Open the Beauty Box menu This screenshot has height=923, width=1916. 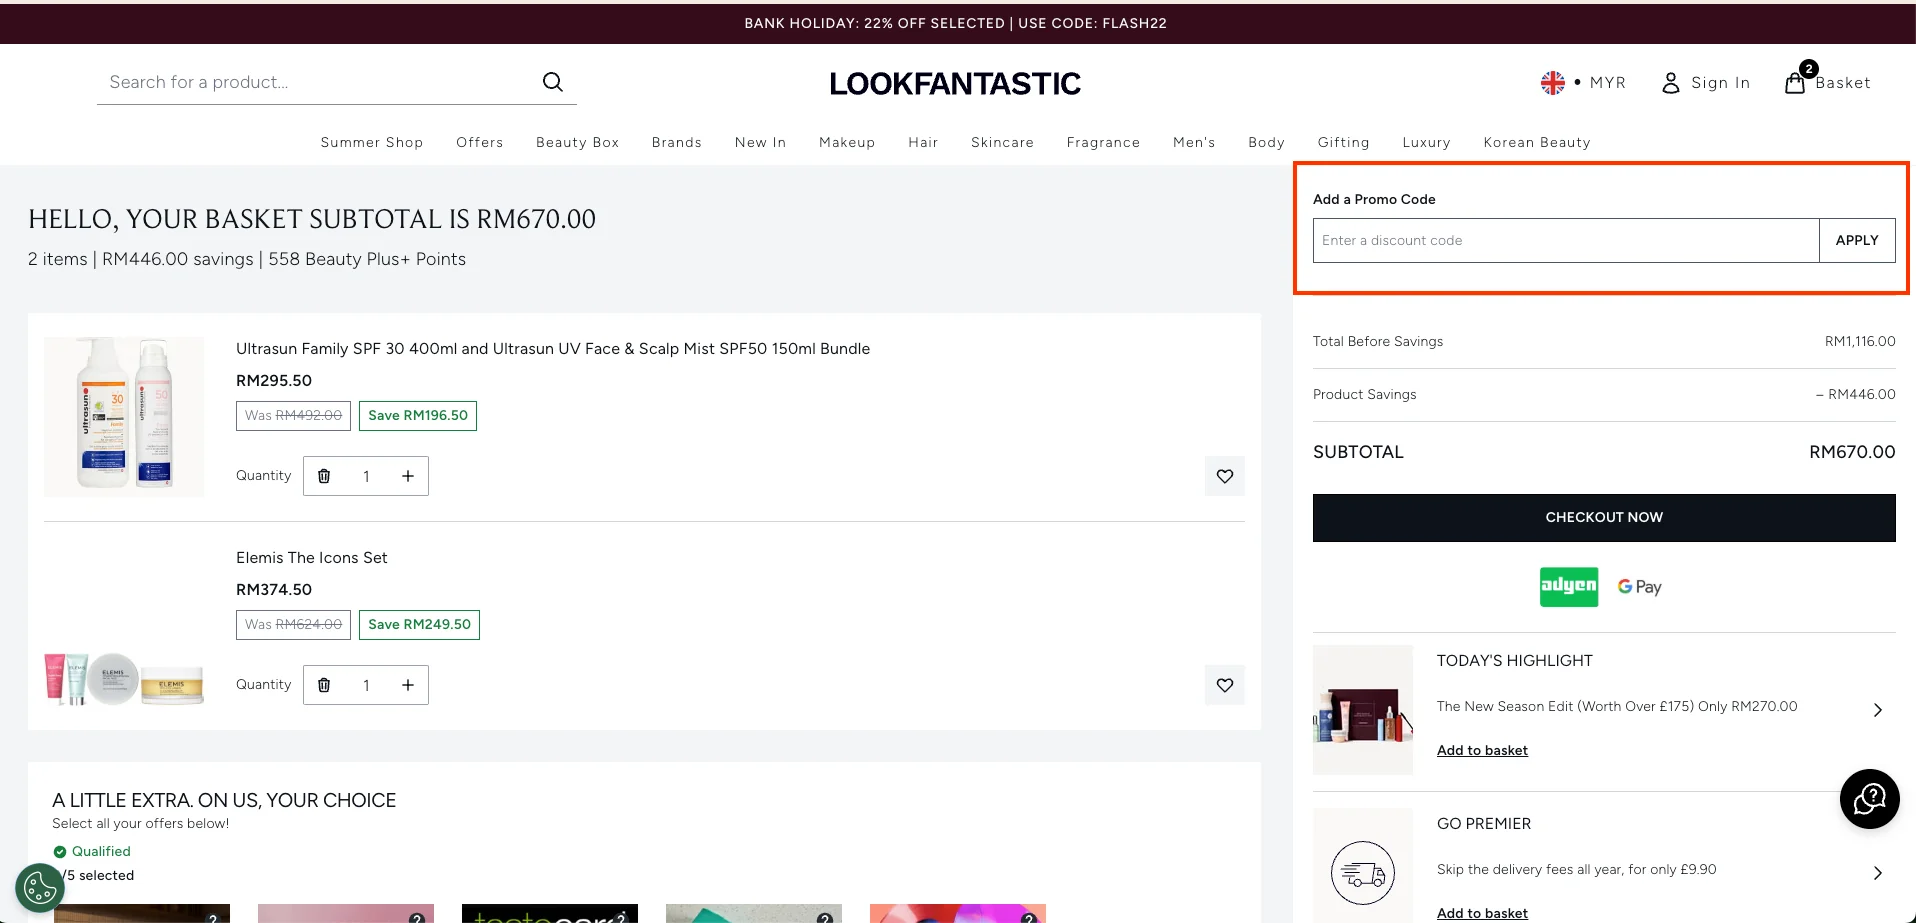(x=578, y=142)
